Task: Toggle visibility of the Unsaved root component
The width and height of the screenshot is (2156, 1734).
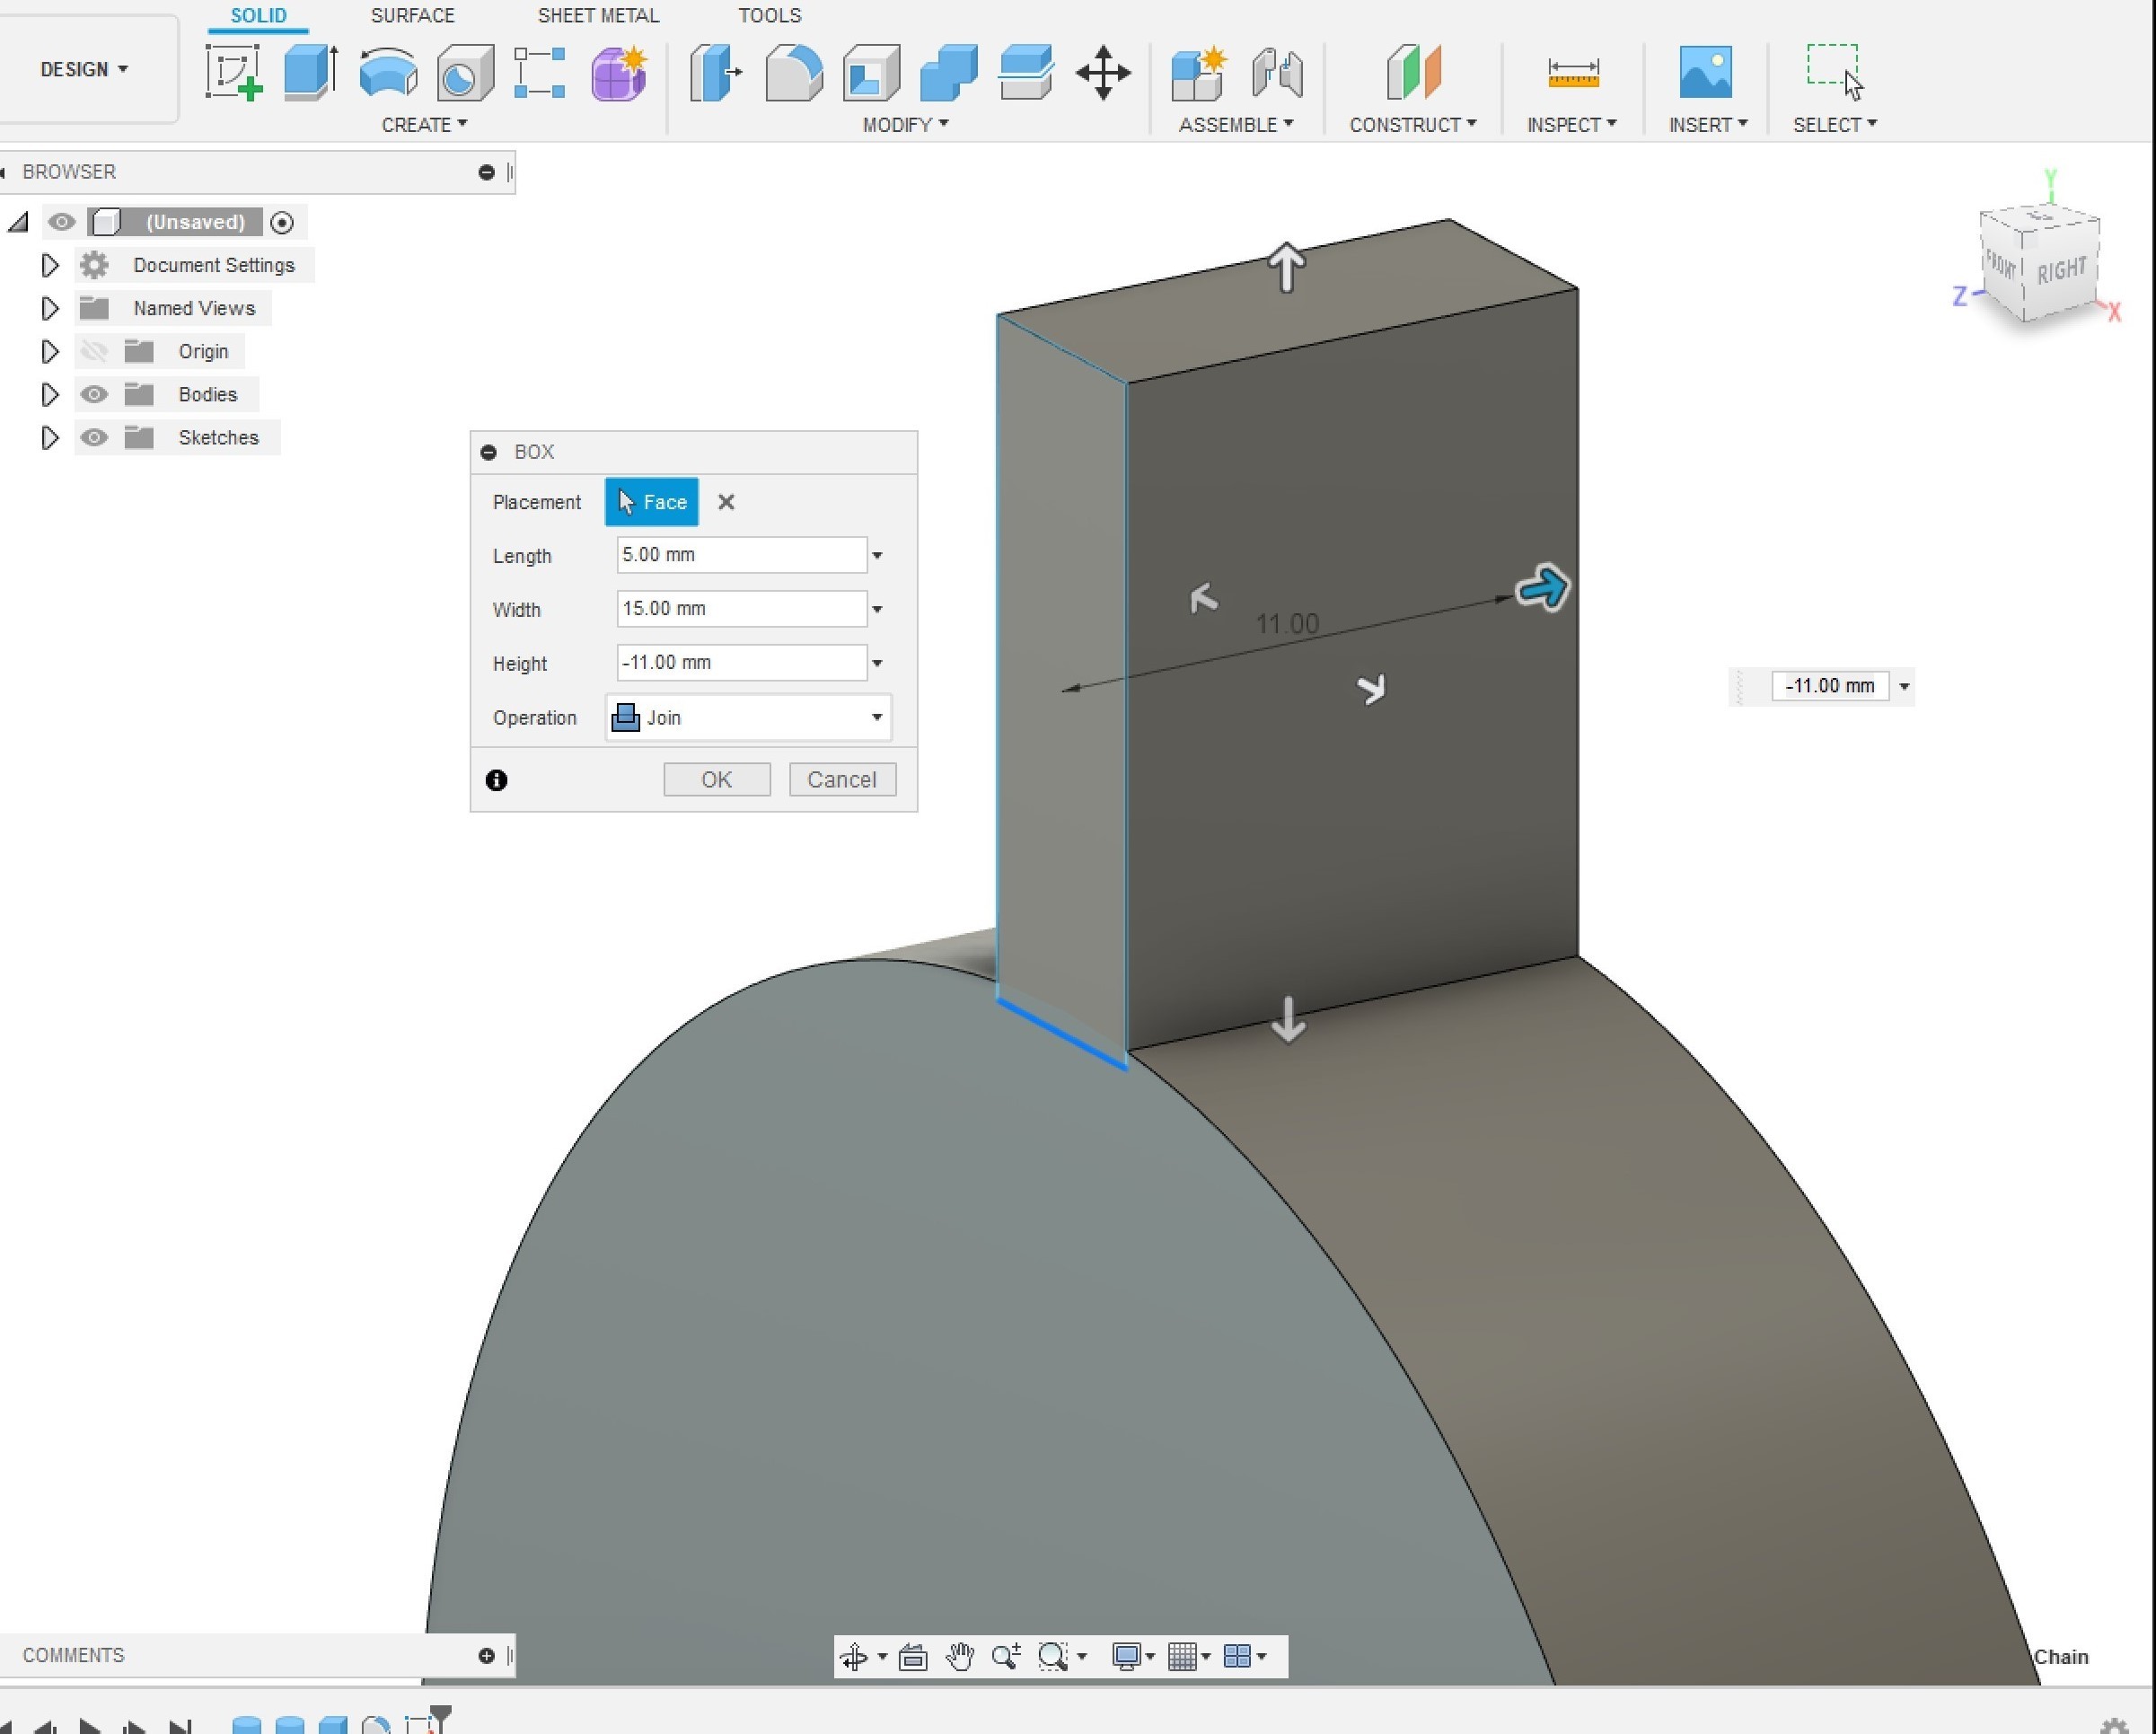Action: point(62,222)
